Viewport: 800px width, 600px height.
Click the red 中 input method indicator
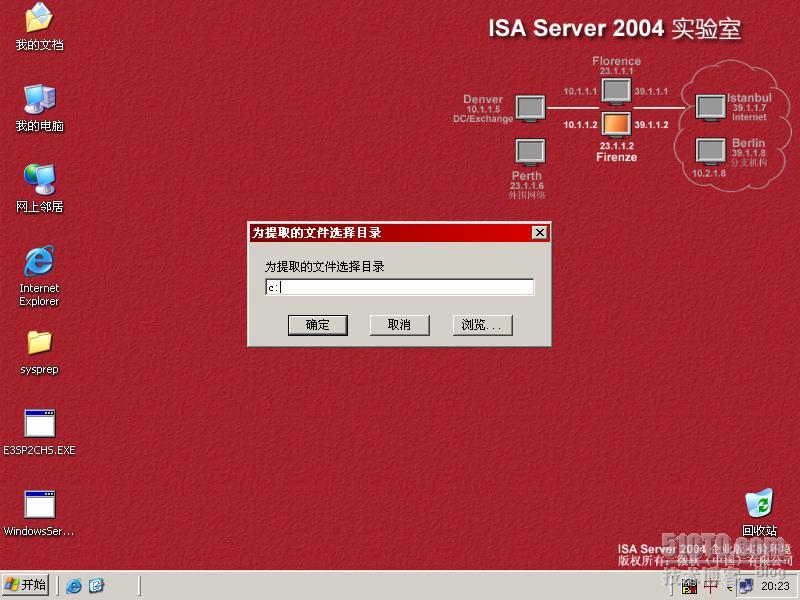point(711,586)
